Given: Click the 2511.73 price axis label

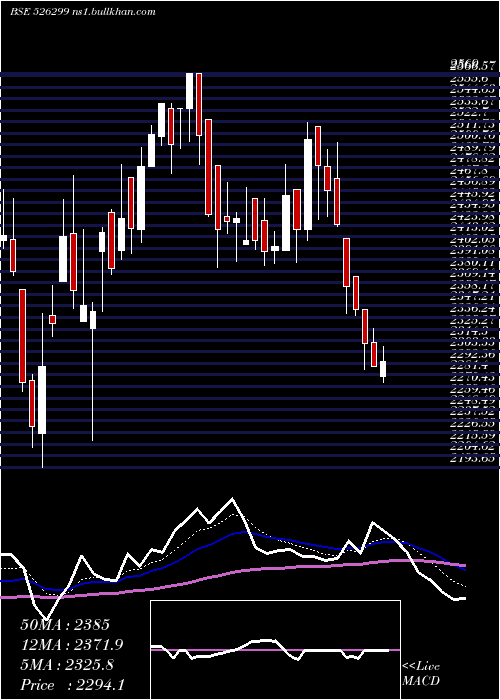Looking at the screenshot, I should pyautogui.click(x=472, y=126).
